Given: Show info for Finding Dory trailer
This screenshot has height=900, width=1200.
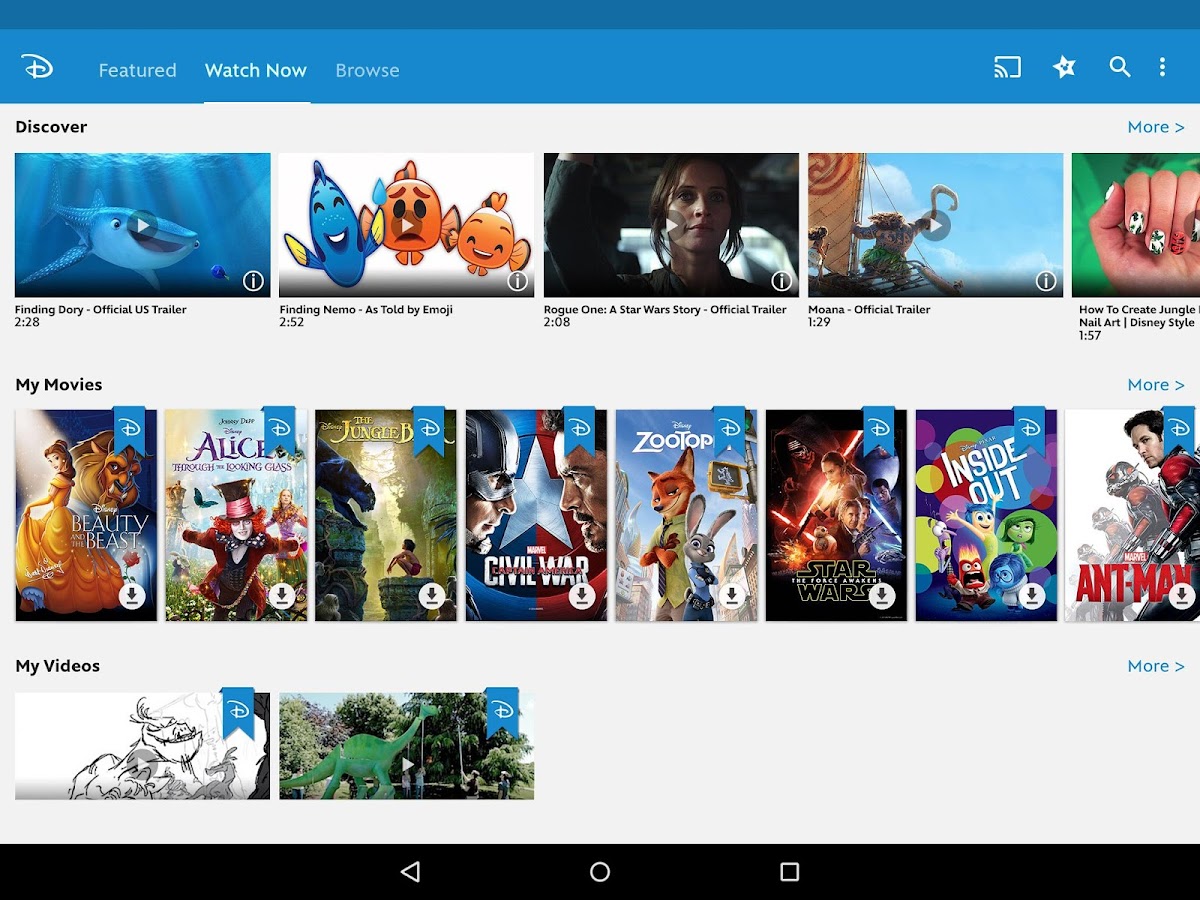Looking at the screenshot, I should (253, 281).
